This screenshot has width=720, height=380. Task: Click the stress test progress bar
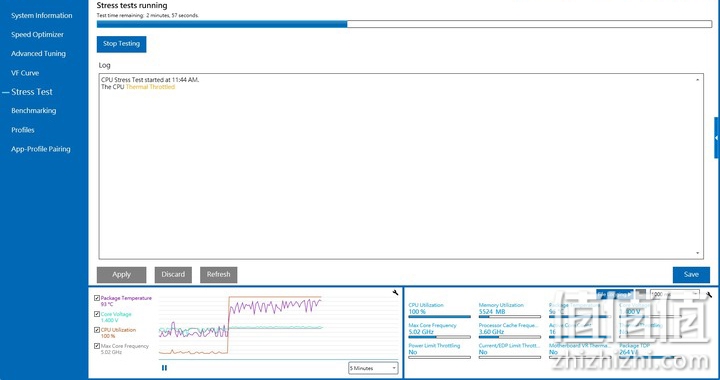click(x=404, y=24)
